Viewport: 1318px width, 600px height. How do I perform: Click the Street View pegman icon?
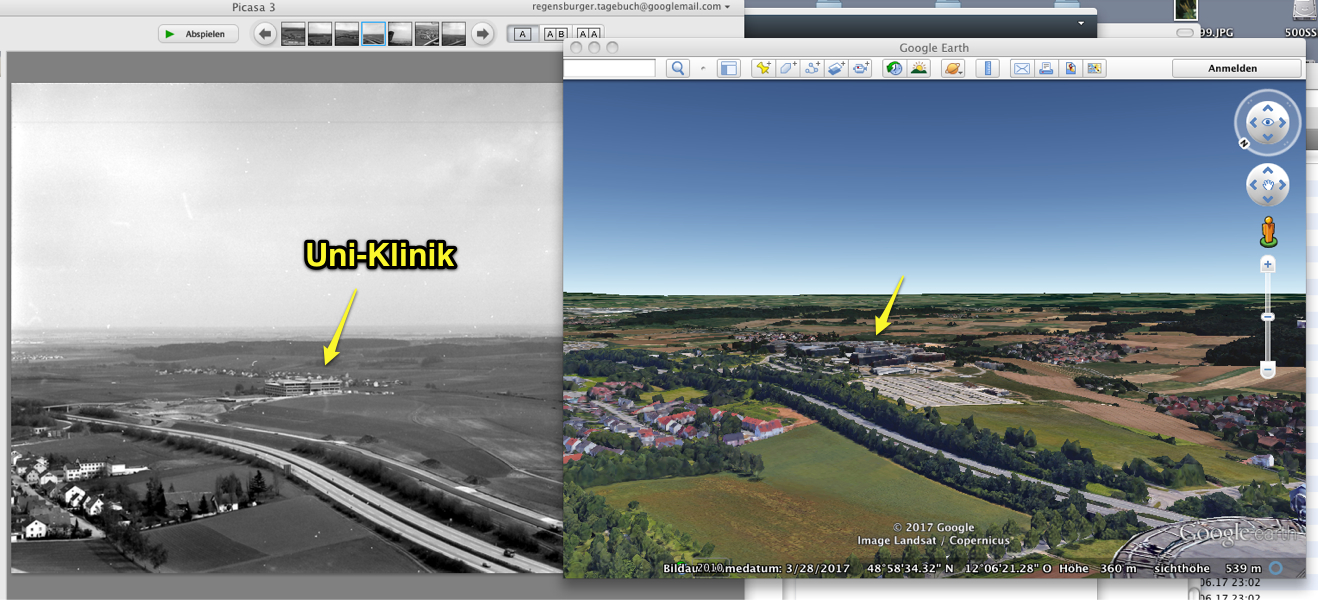click(x=1268, y=231)
